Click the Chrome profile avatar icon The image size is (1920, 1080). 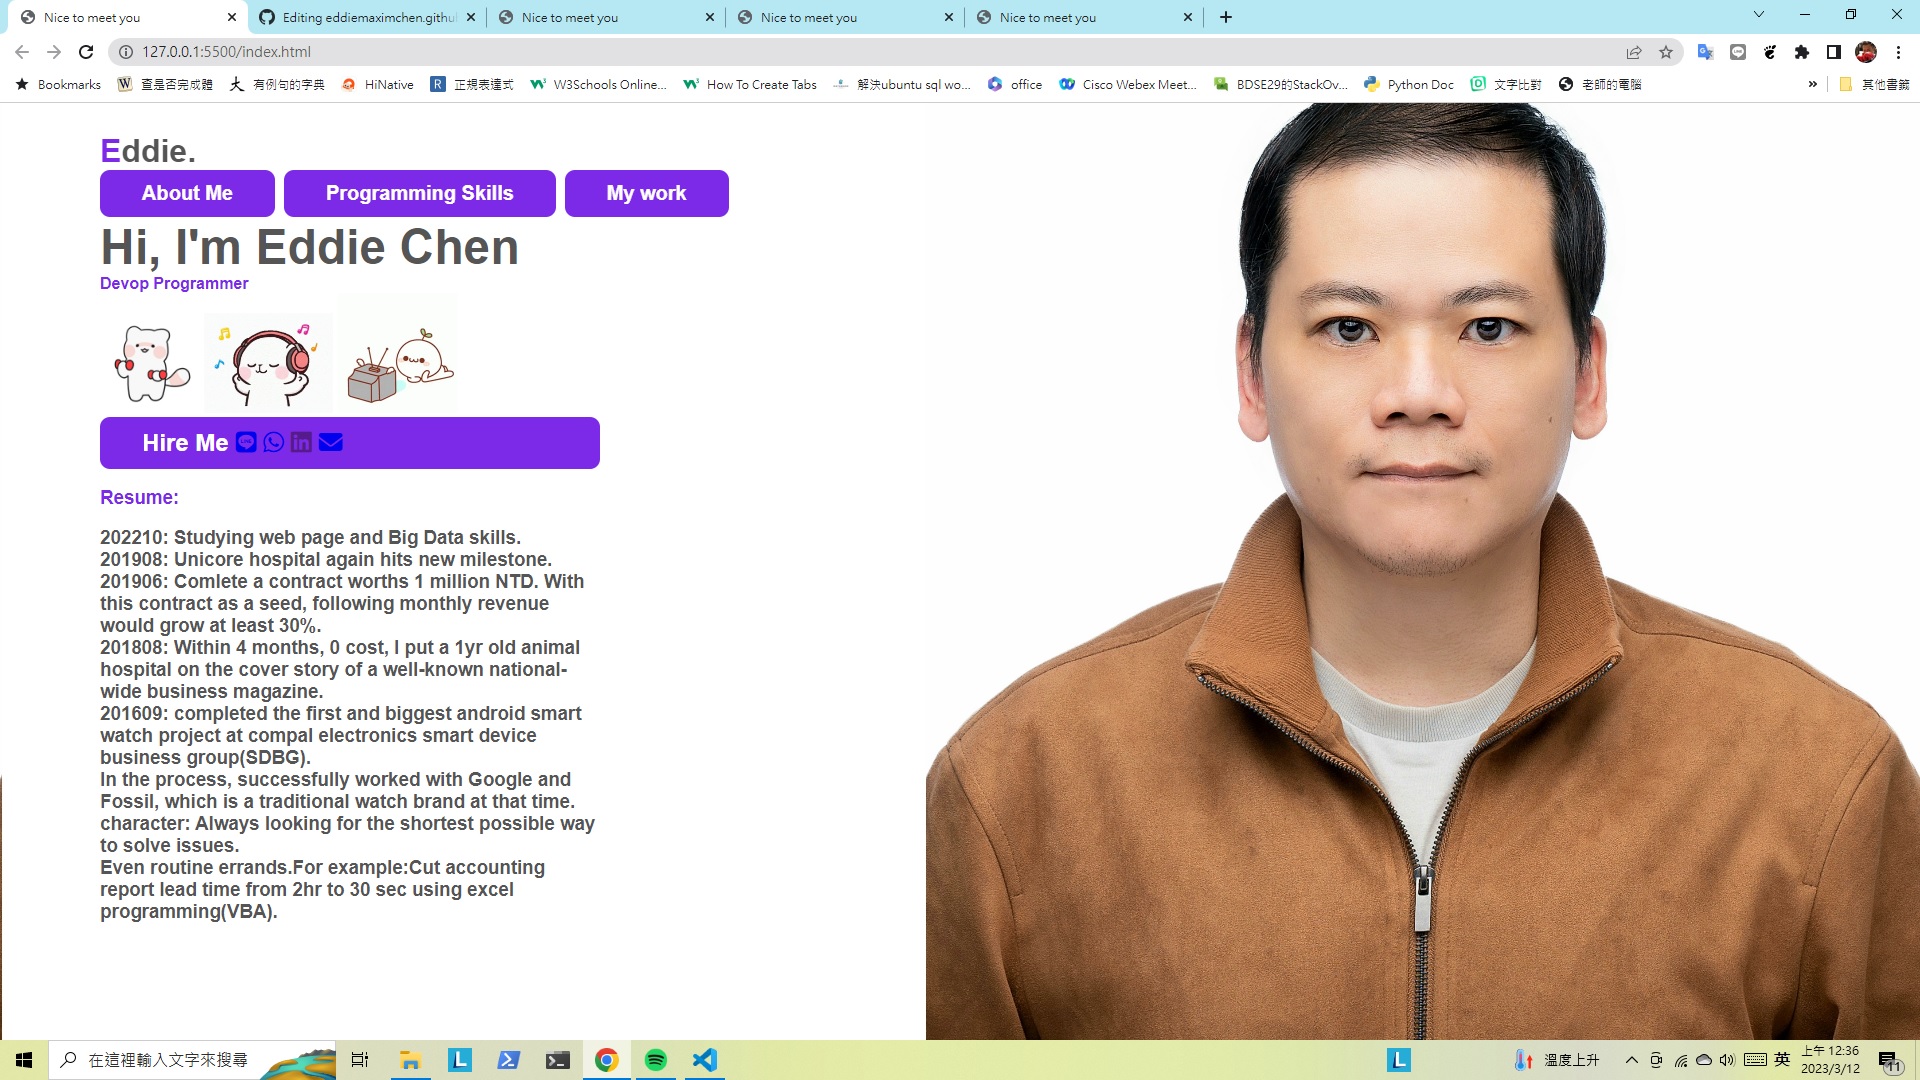tap(1866, 52)
